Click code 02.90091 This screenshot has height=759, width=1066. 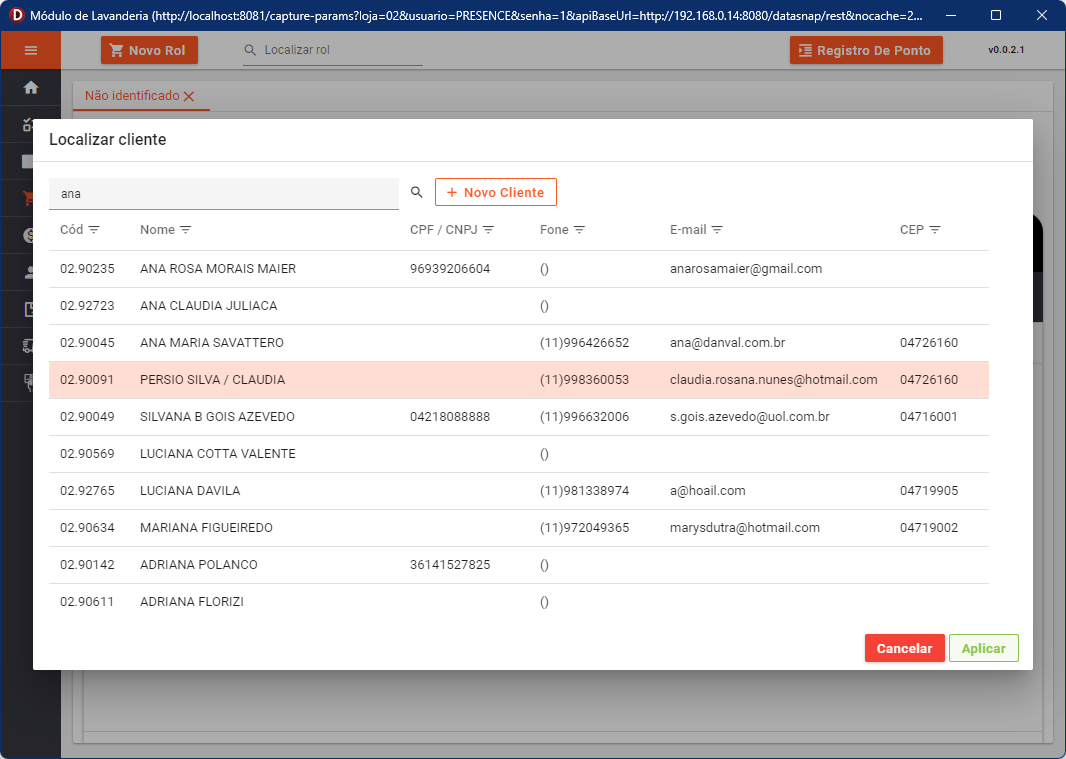(87, 380)
